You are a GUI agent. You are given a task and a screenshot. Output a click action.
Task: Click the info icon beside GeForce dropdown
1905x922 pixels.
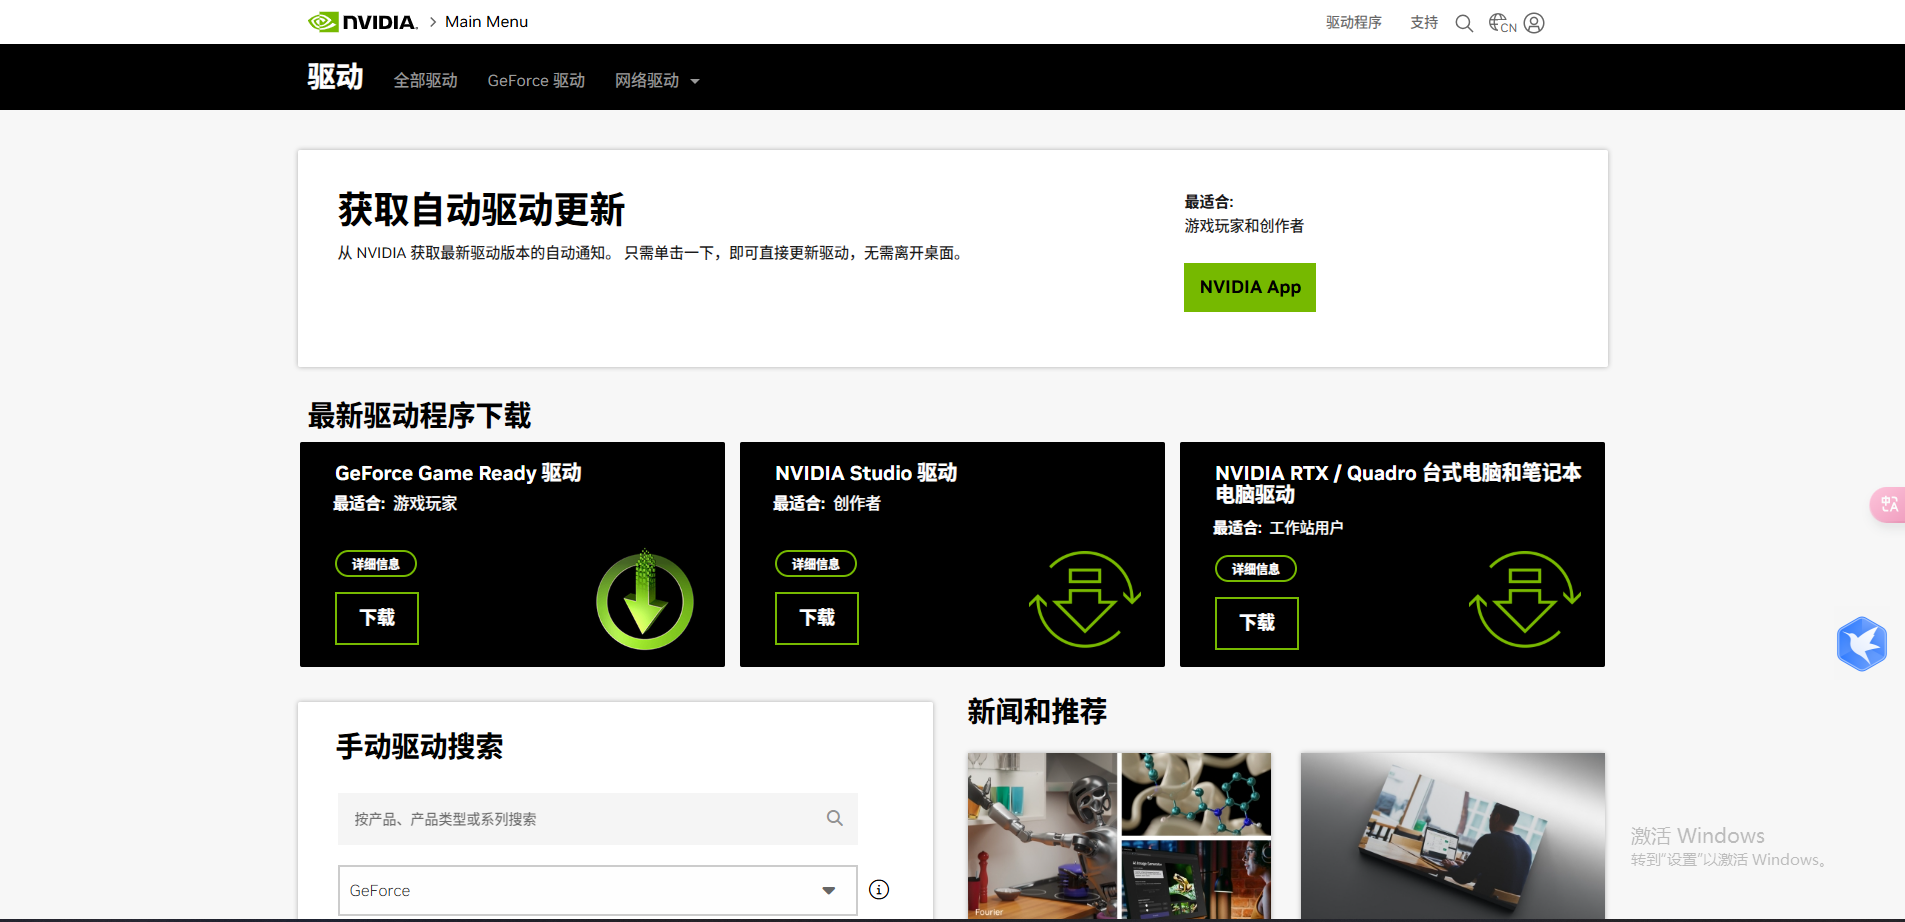point(879,889)
